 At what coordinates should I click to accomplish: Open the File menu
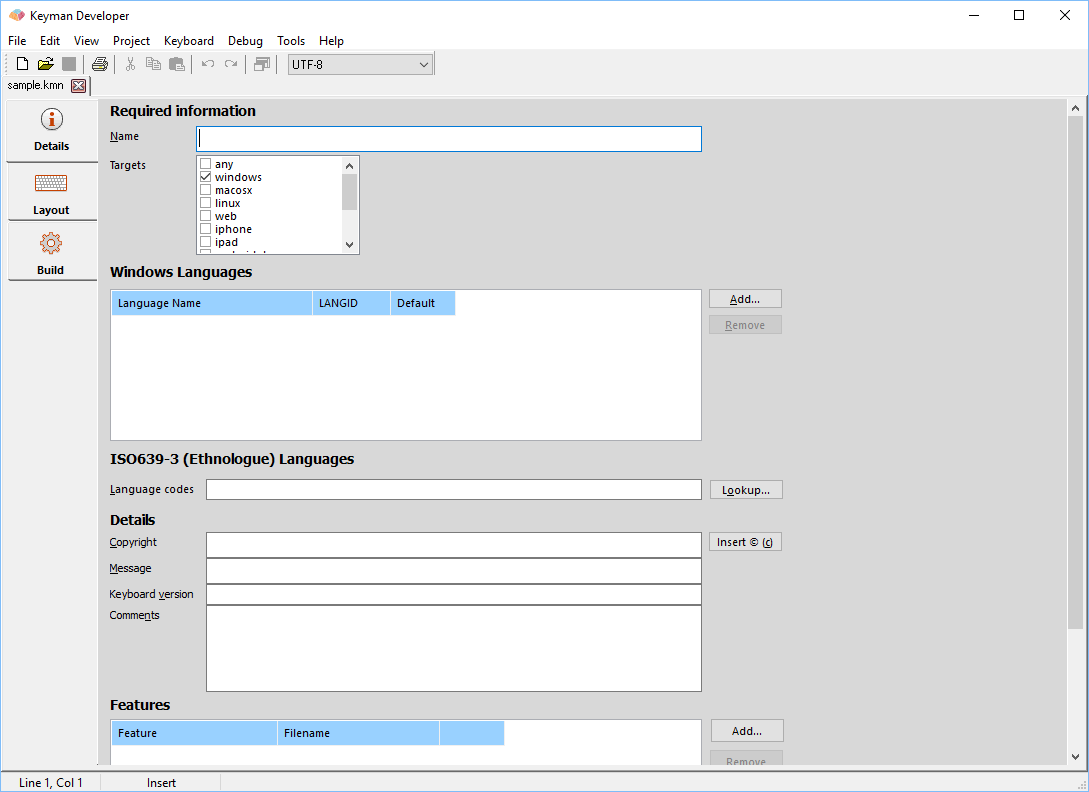17,41
